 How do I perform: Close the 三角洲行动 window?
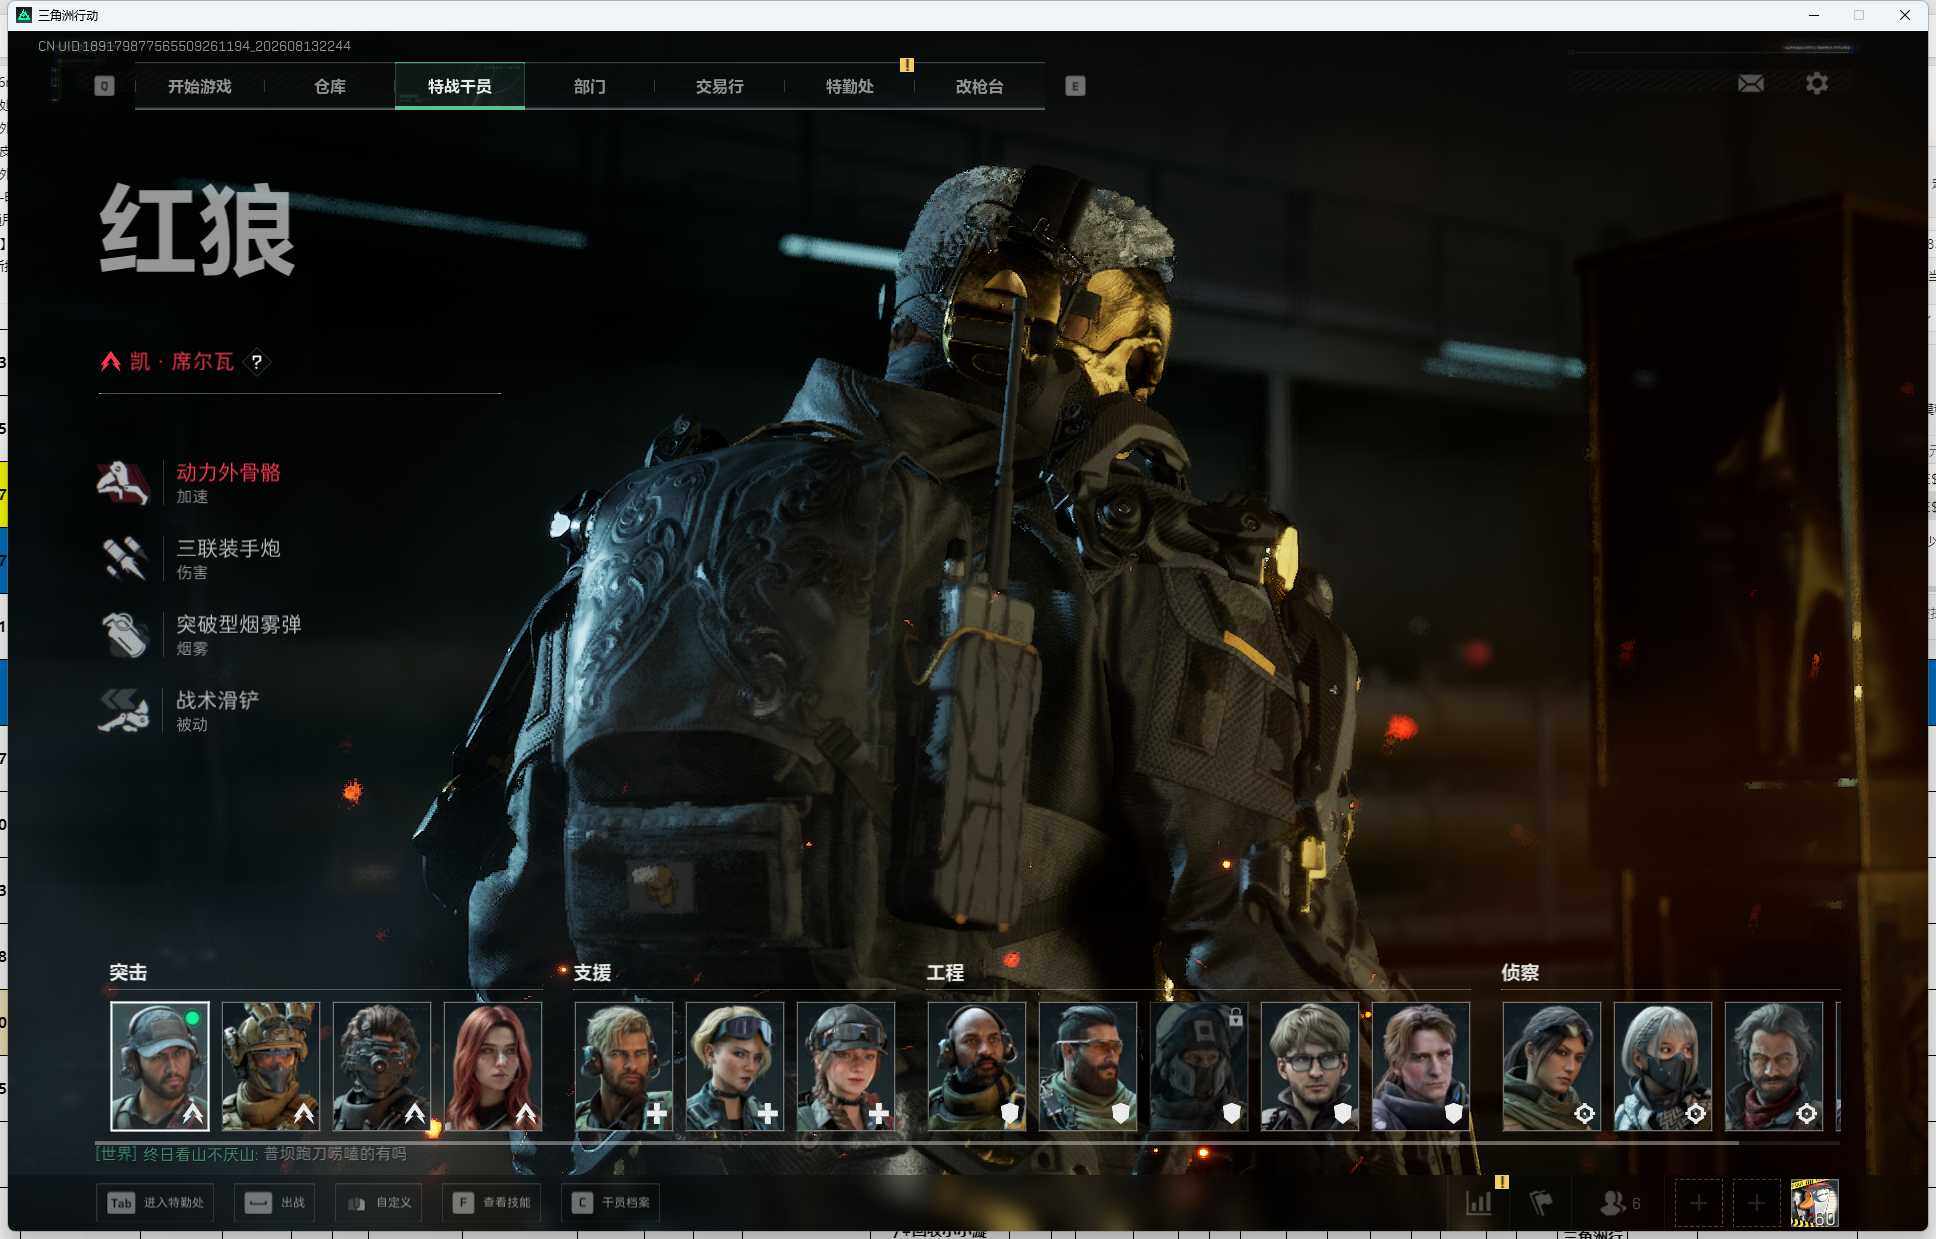(x=1905, y=15)
